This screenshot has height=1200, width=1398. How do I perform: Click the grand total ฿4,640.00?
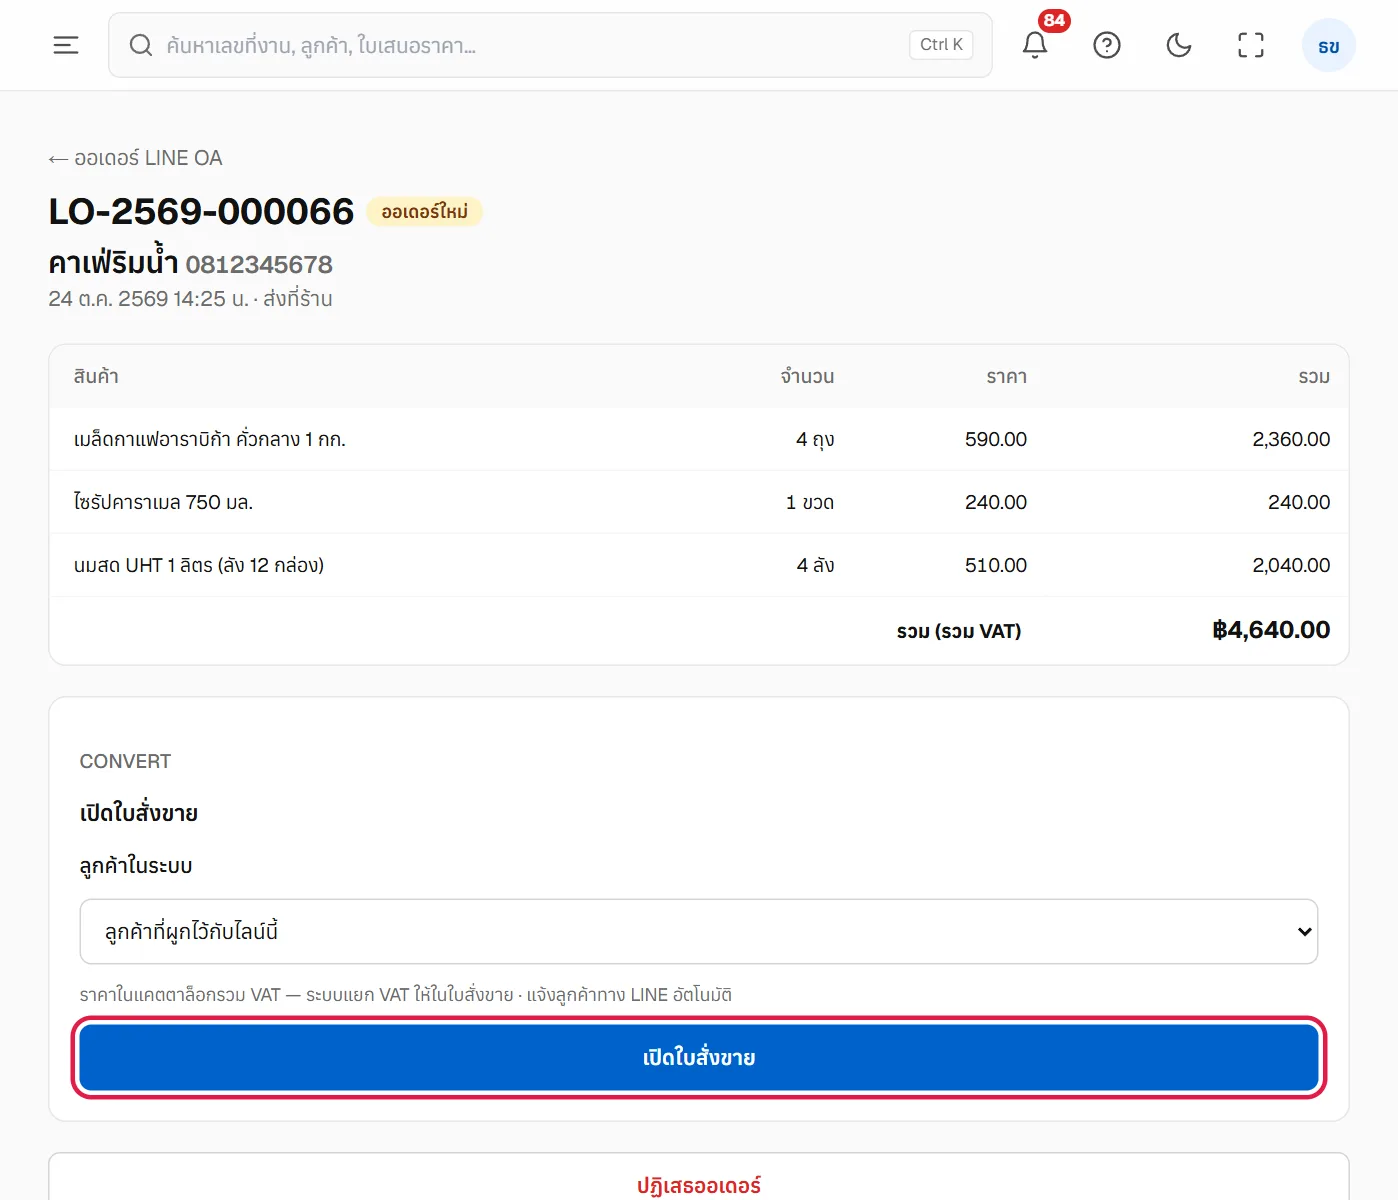tap(1271, 630)
